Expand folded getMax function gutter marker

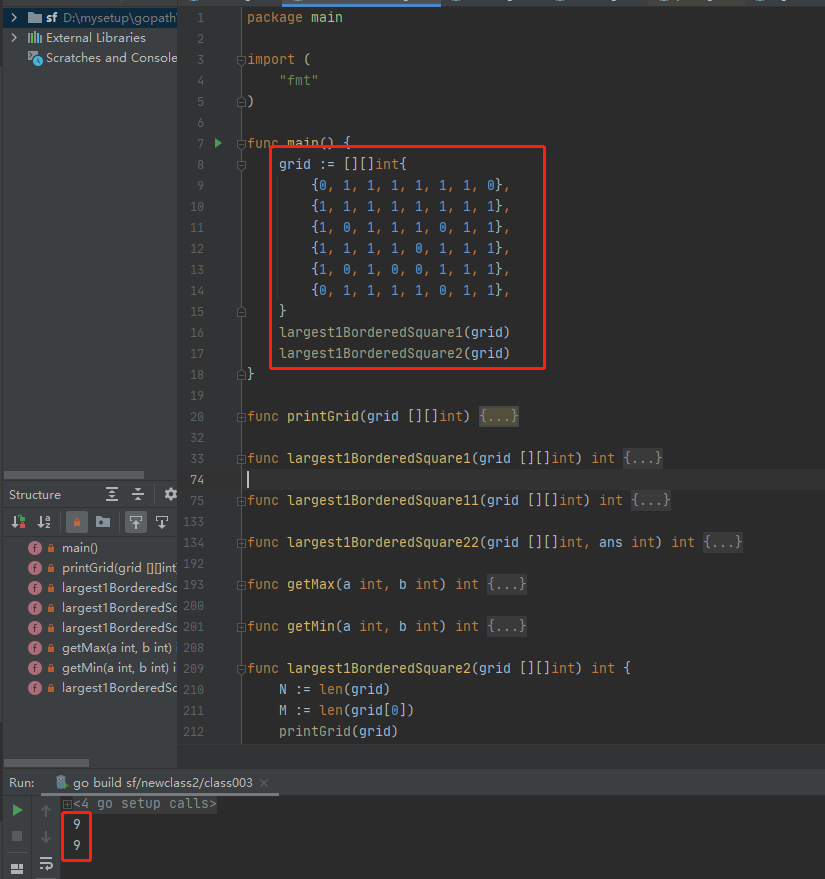[241, 585]
